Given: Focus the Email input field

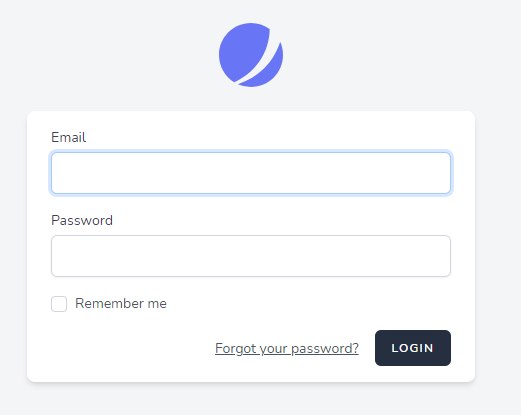Looking at the screenshot, I should [x=251, y=173].
